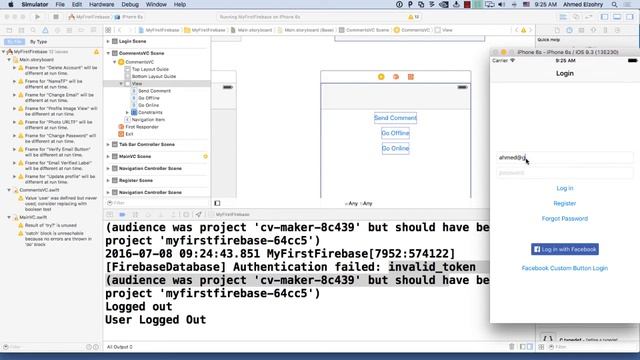Viewport: 640px width, 360px height.
Task: Collapse the CommentsVC Scene in outline
Action: tap(108, 53)
